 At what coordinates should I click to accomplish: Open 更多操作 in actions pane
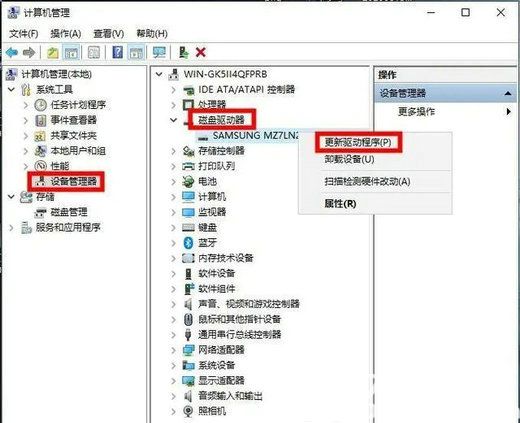pos(416,111)
